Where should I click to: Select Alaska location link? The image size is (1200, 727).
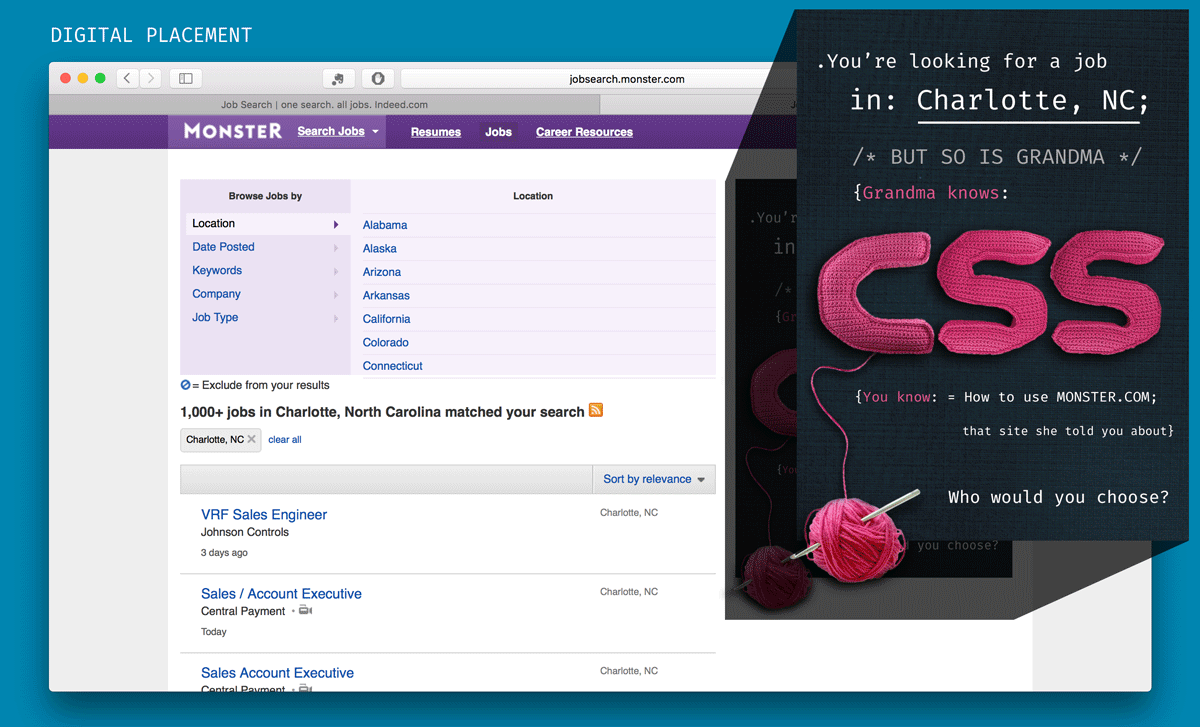tap(380, 248)
